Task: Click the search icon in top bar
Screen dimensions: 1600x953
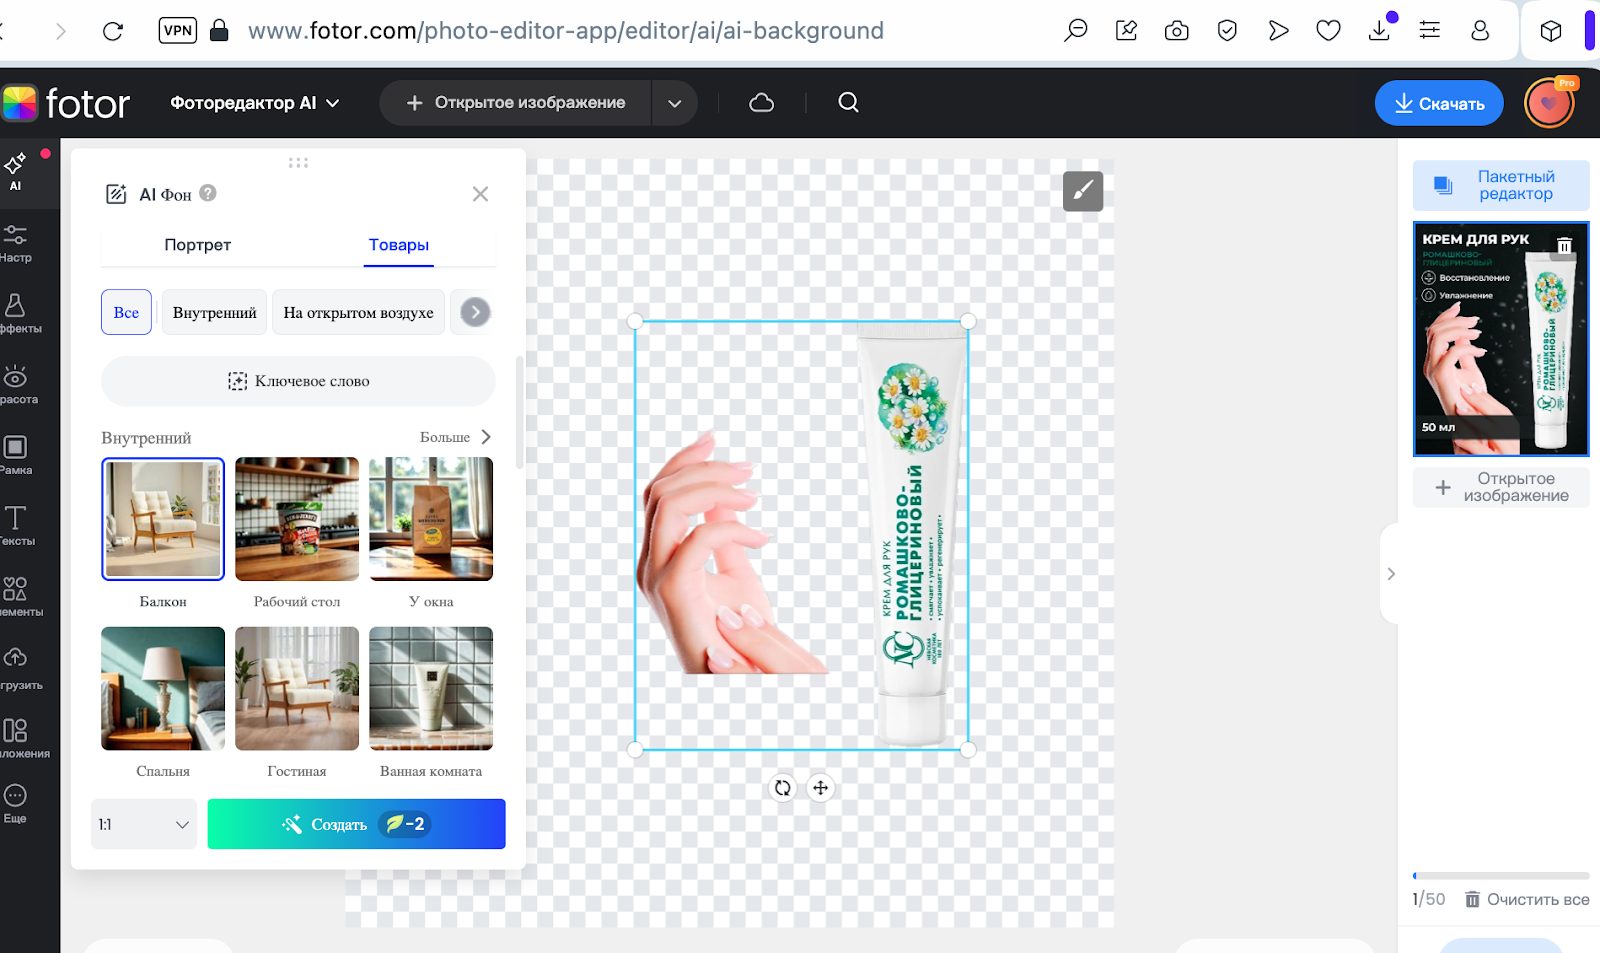Action: tap(848, 103)
